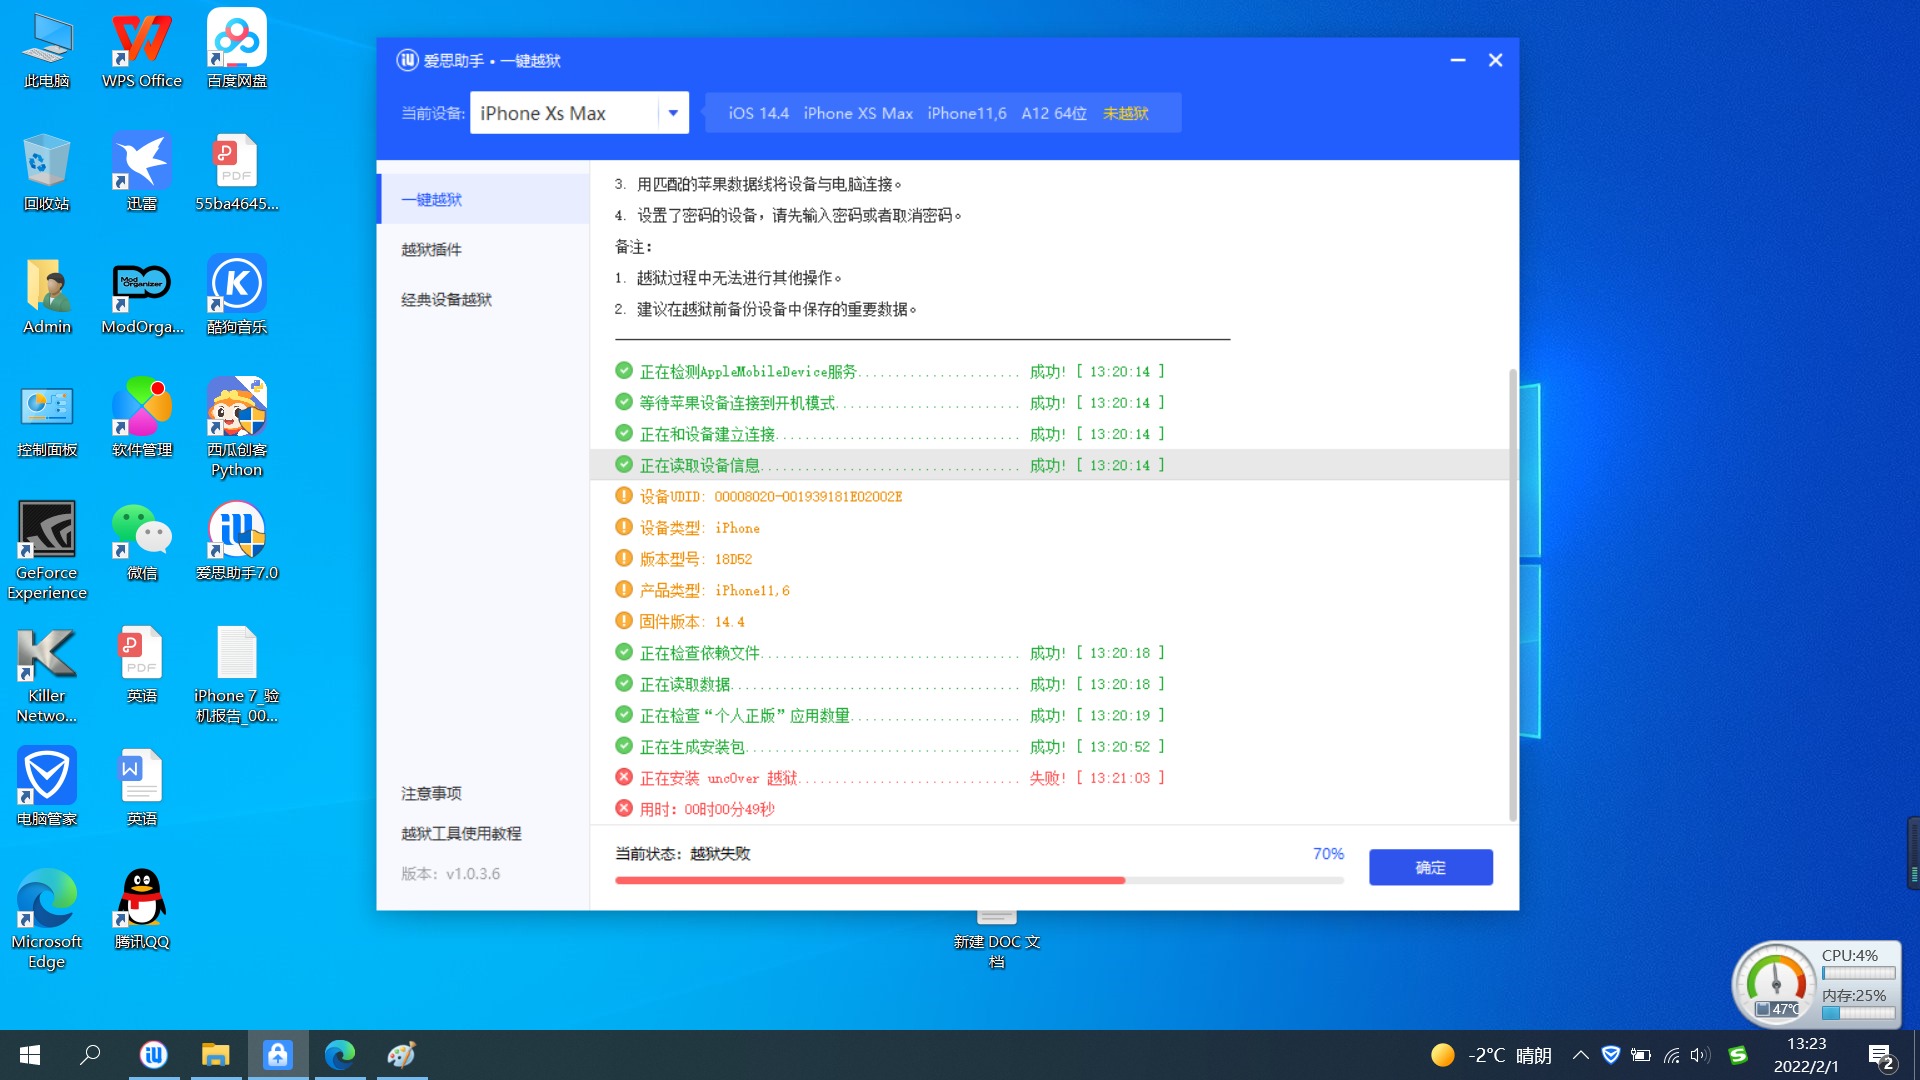This screenshot has height=1080, width=1920.
Task: Open the WPS Office desktop shortcut
Action: pos(141,50)
